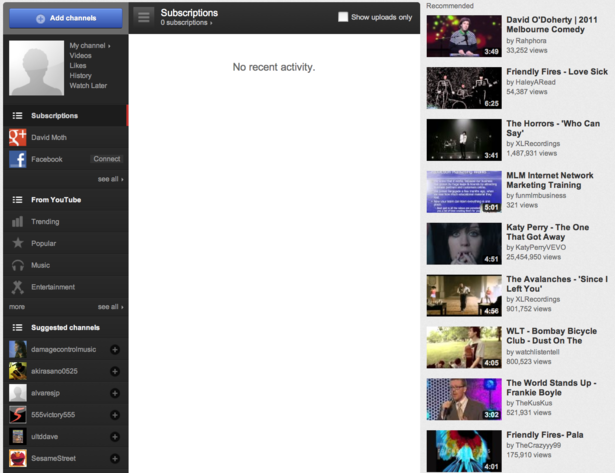Click the Add channels button

tap(66, 18)
